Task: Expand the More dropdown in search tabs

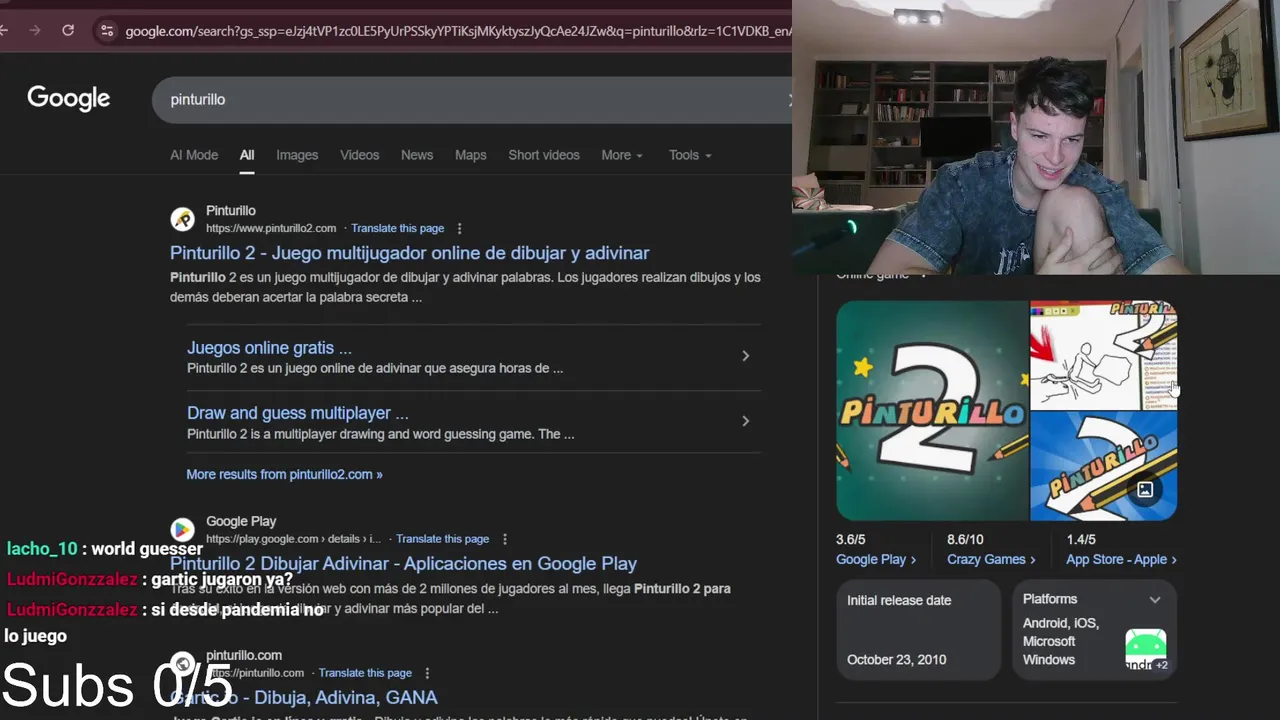Action: [x=622, y=155]
